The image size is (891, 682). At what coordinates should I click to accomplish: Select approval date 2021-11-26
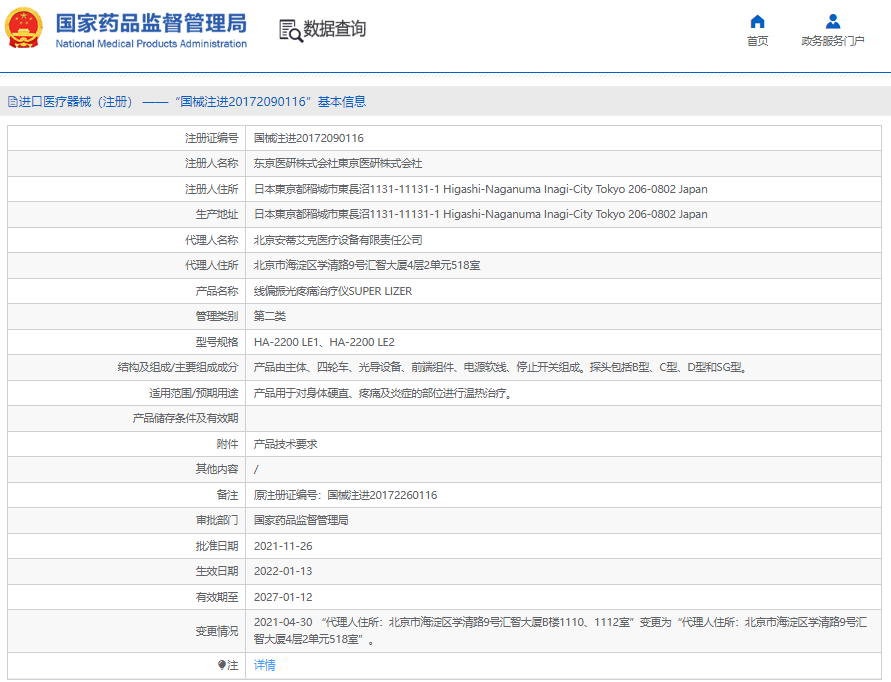click(283, 546)
